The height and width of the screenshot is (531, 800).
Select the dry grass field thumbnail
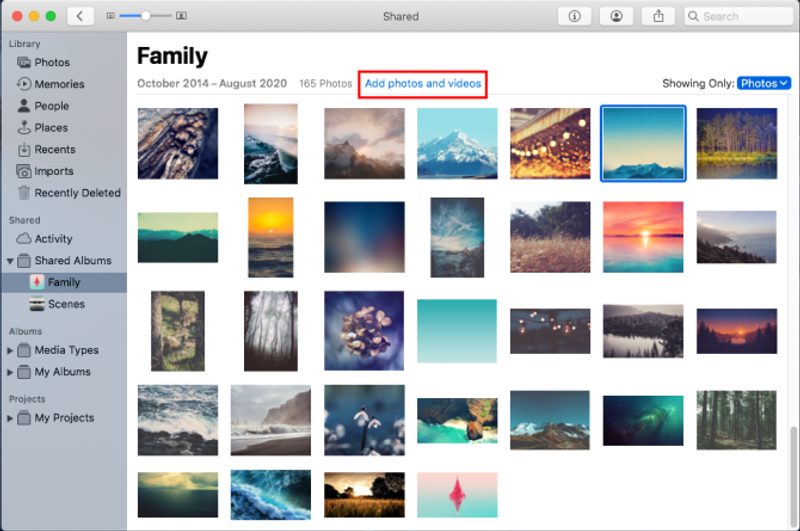(550, 237)
